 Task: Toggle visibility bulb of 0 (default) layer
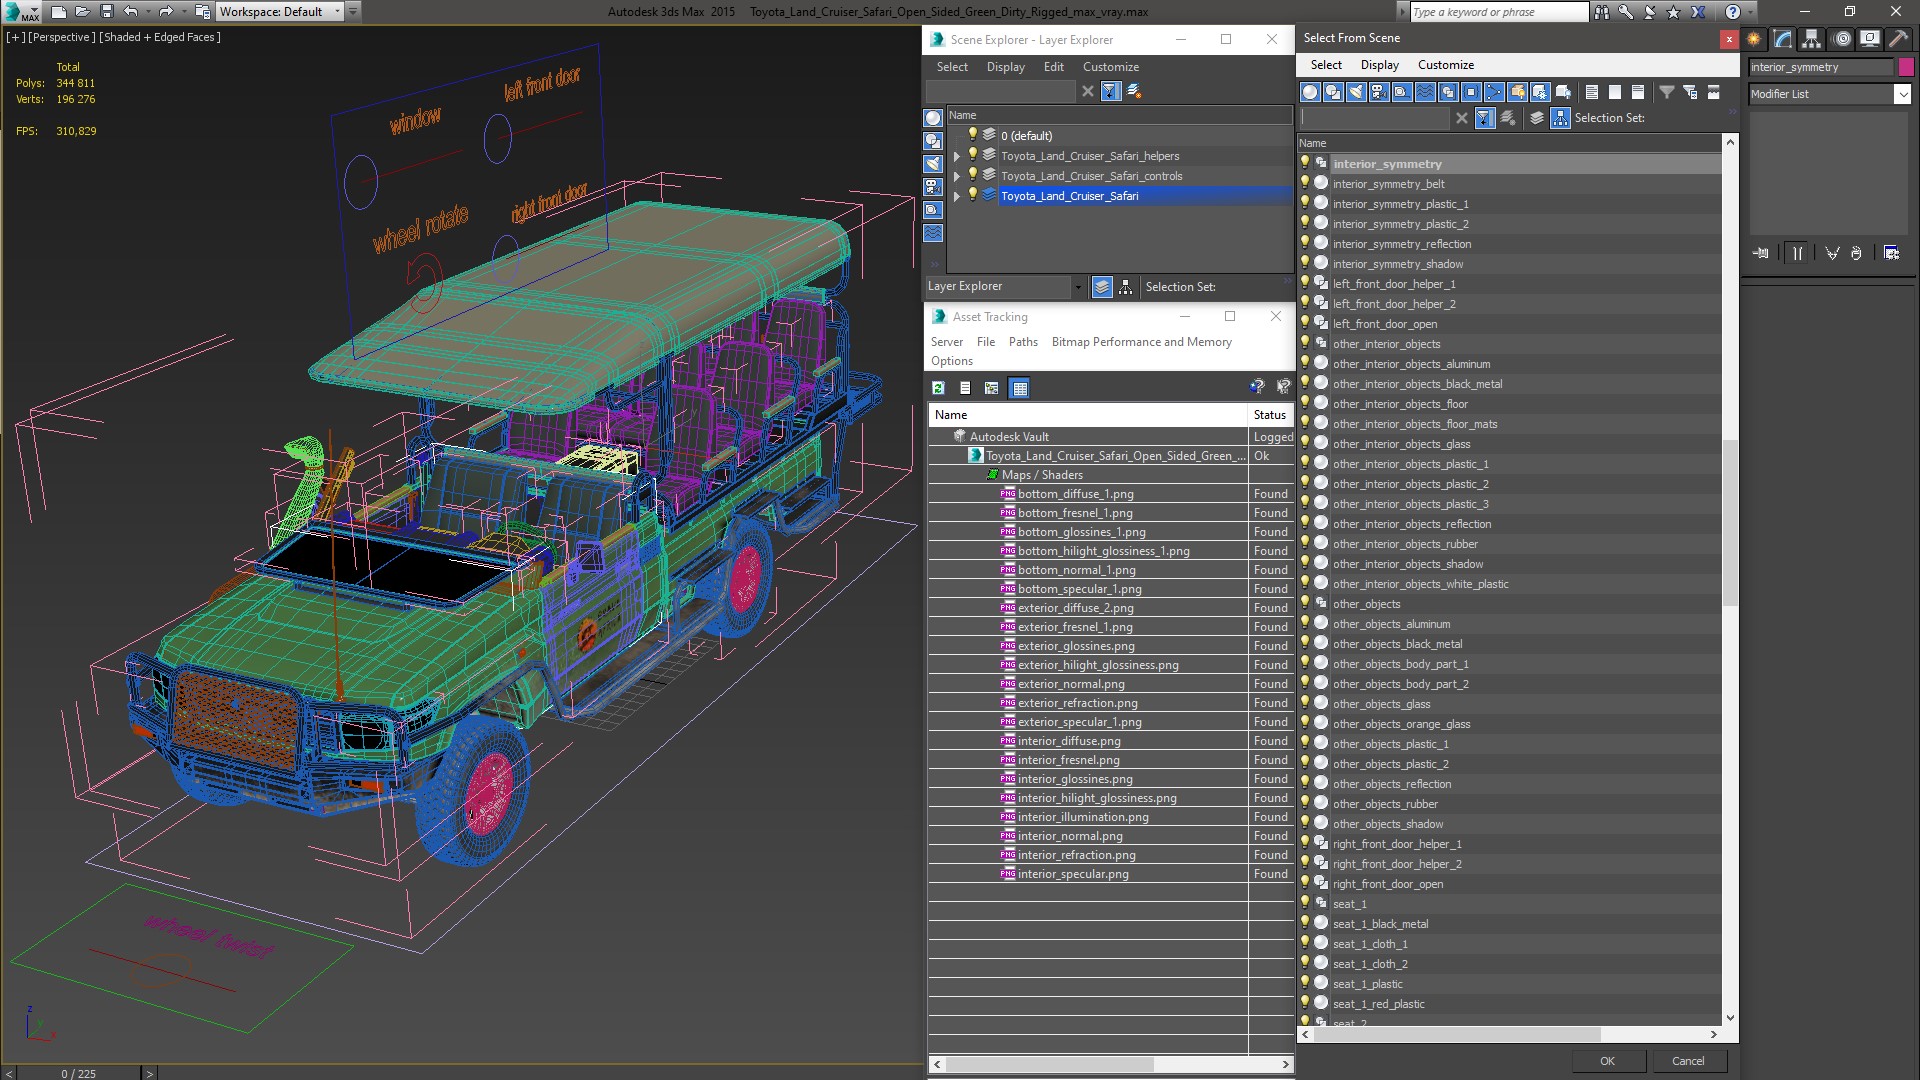(x=971, y=135)
